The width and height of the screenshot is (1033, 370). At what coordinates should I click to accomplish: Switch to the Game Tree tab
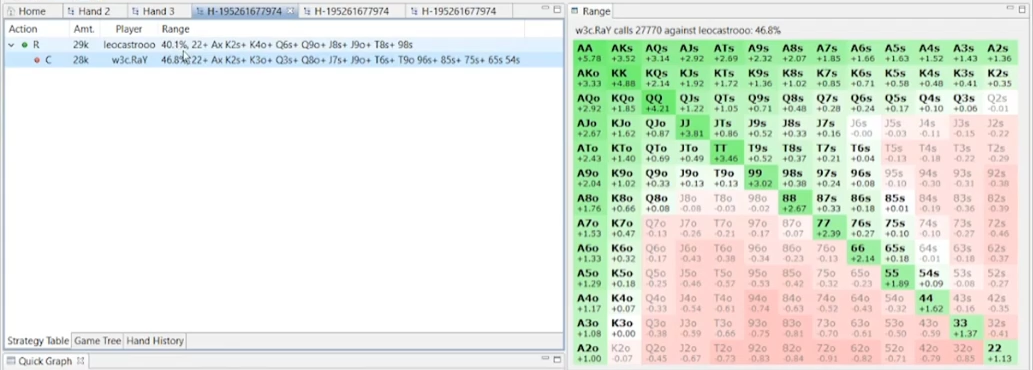[98, 340]
